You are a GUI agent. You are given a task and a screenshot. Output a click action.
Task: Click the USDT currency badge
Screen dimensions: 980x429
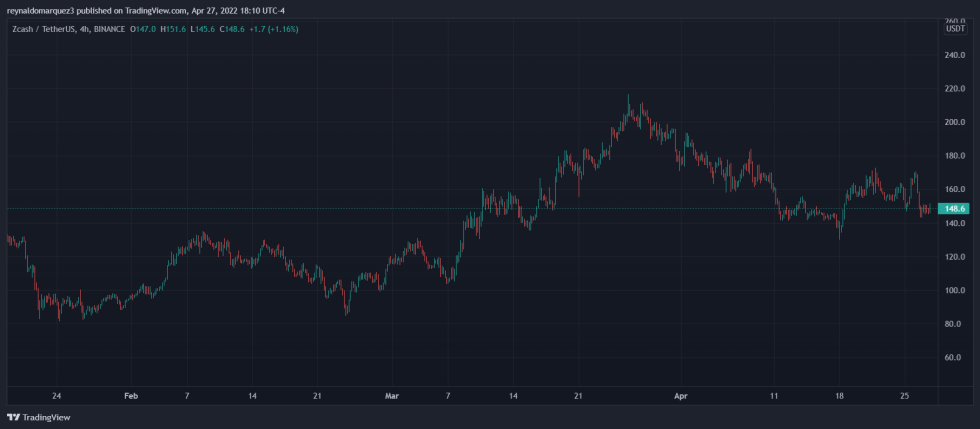tap(955, 28)
